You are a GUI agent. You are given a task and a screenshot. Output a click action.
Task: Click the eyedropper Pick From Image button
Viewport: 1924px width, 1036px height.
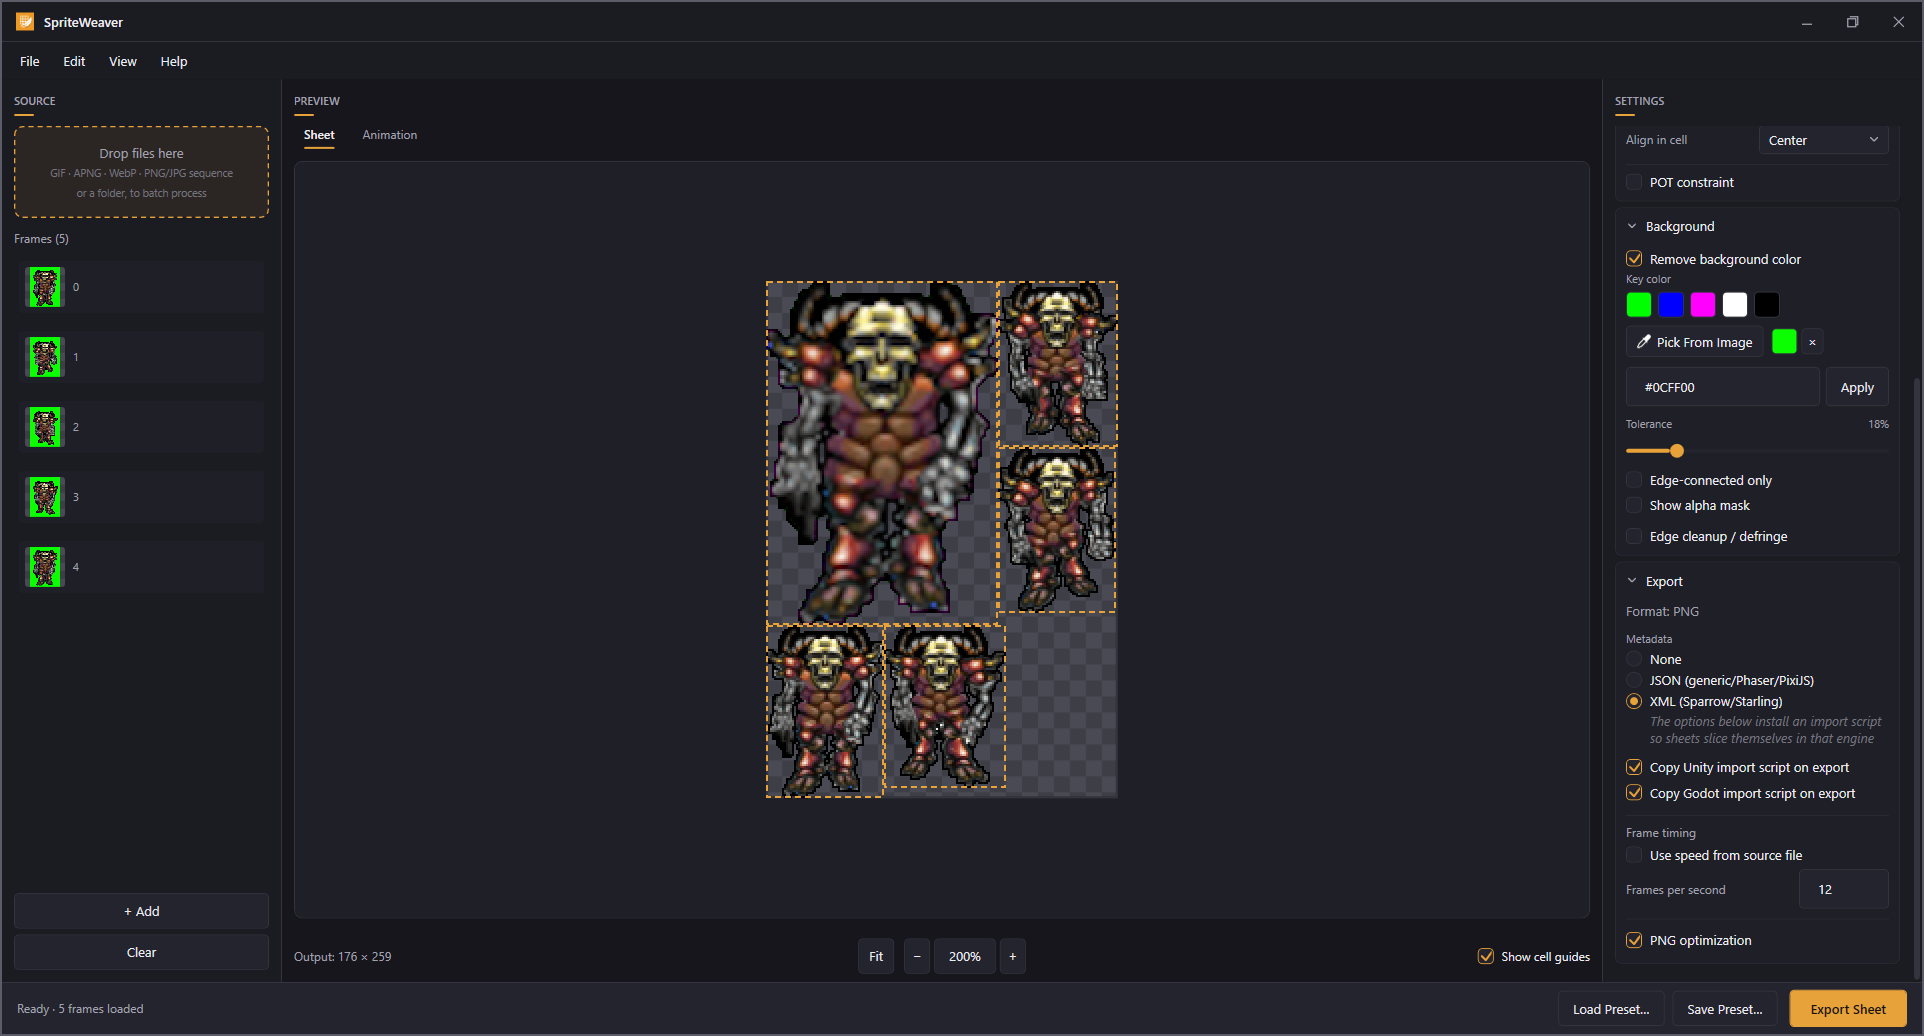click(x=1694, y=342)
